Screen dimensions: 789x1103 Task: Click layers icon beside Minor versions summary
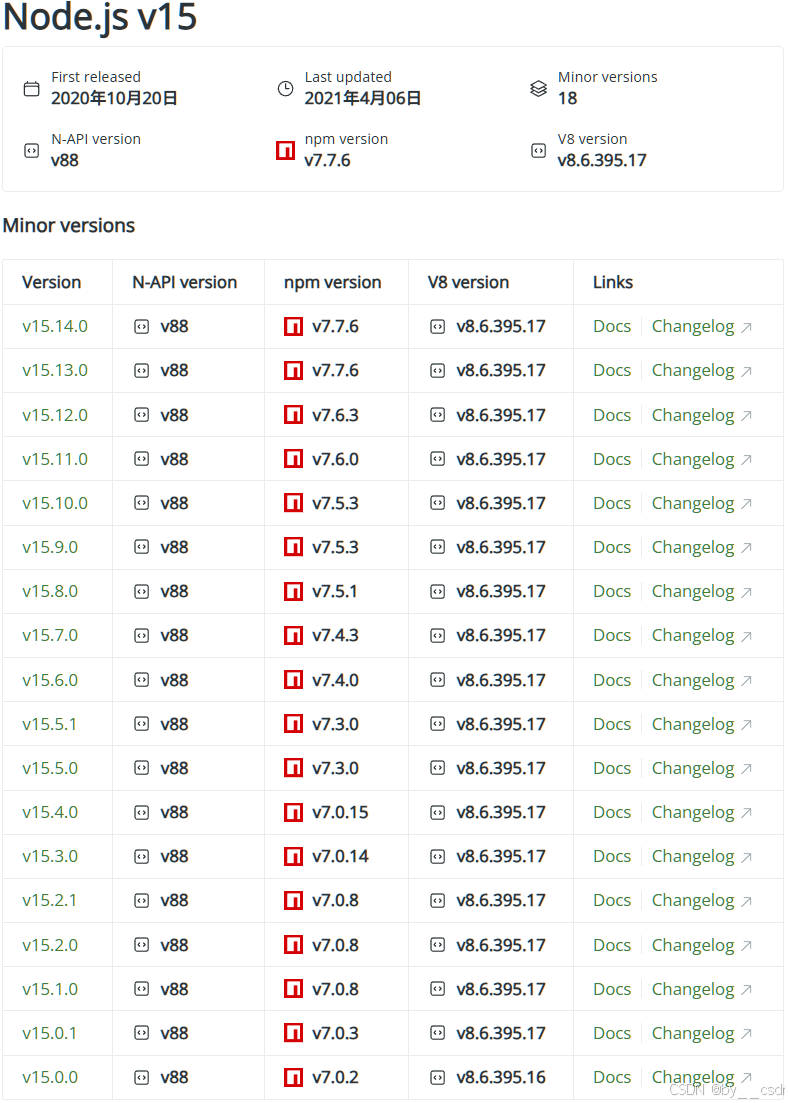[x=538, y=89]
